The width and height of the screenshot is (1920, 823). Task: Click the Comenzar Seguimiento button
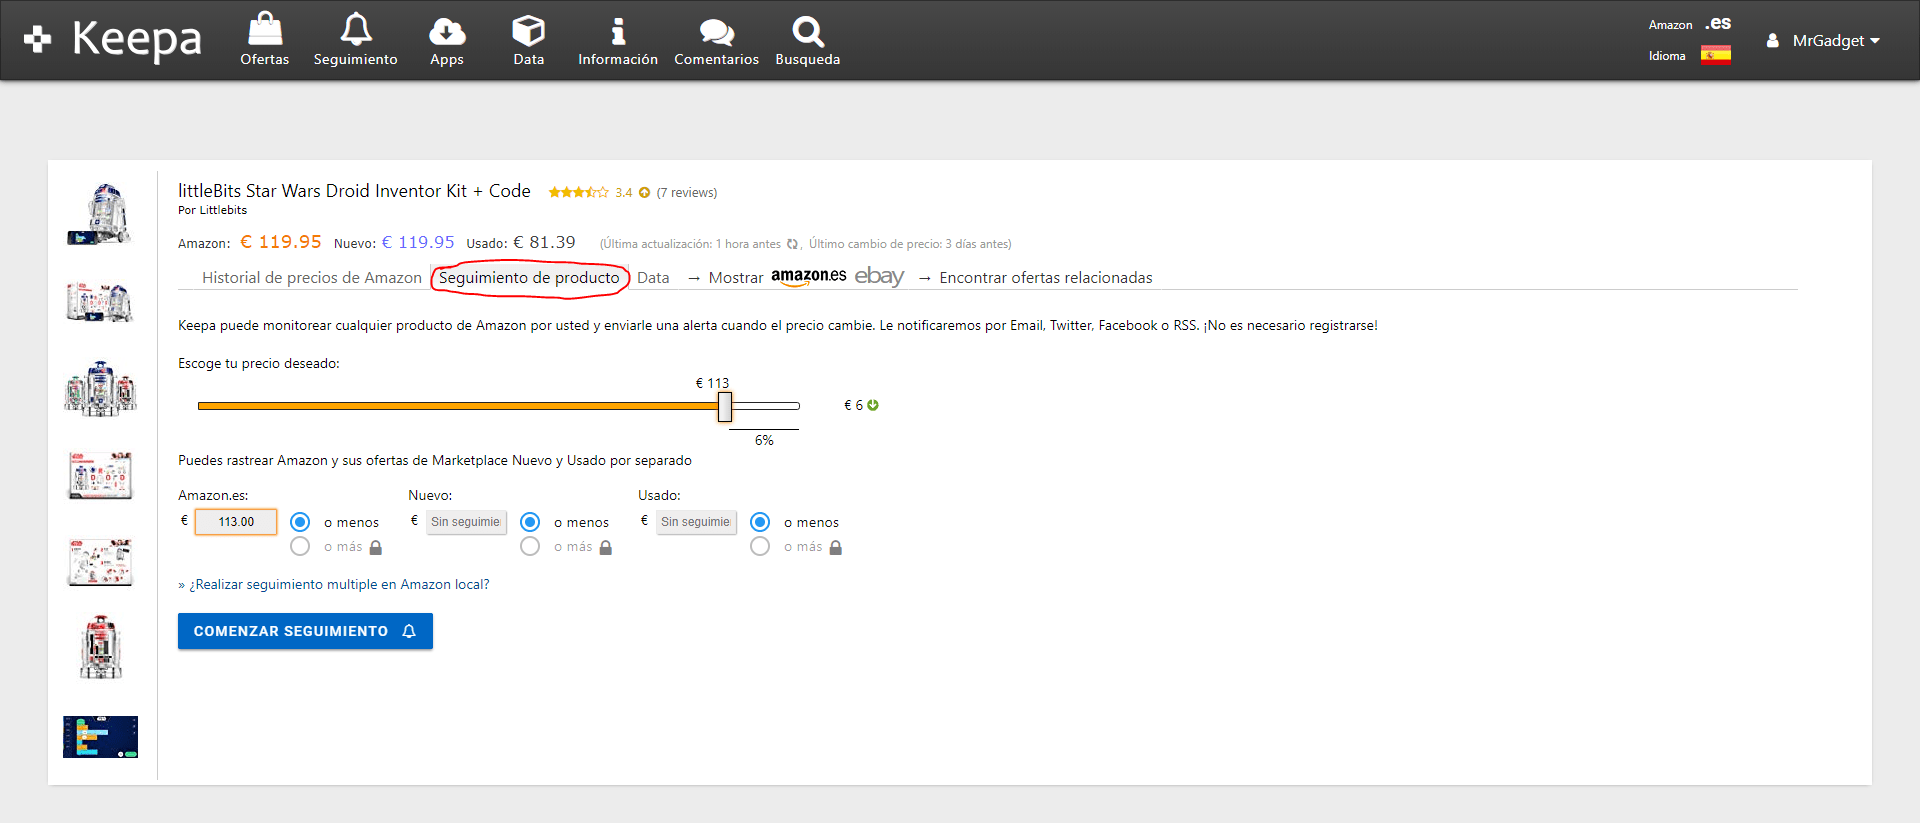305,631
